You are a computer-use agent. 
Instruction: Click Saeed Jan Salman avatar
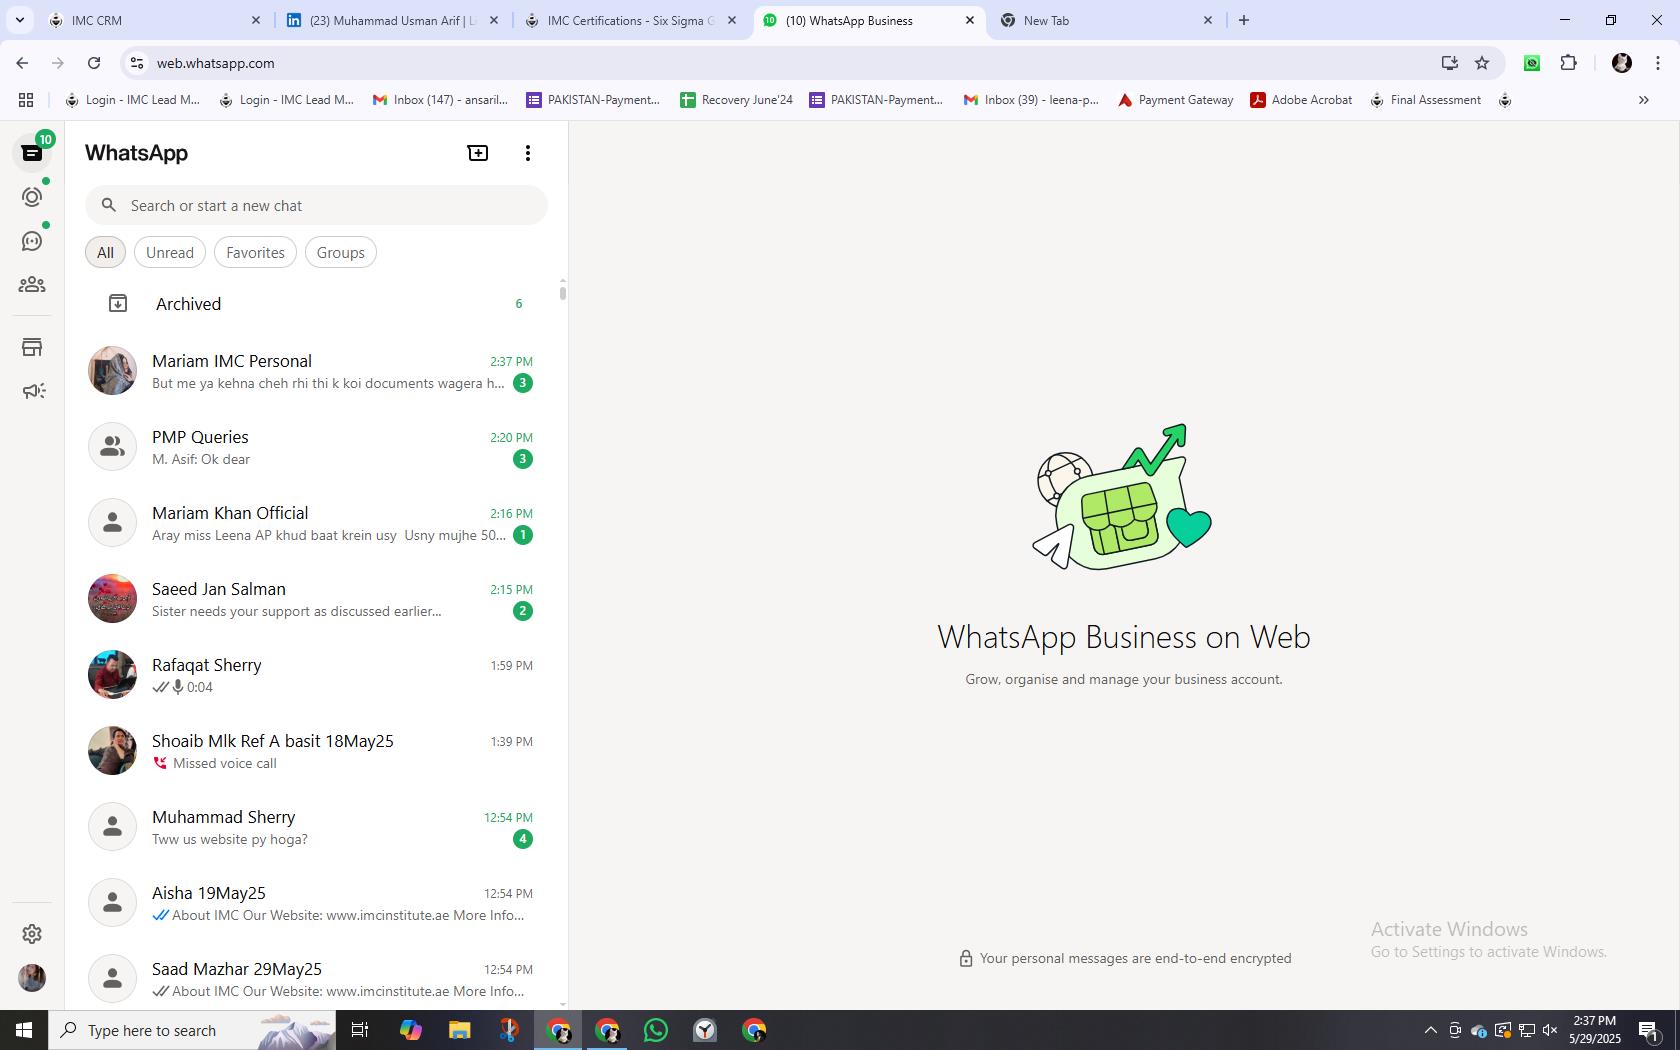pos(112,599)
